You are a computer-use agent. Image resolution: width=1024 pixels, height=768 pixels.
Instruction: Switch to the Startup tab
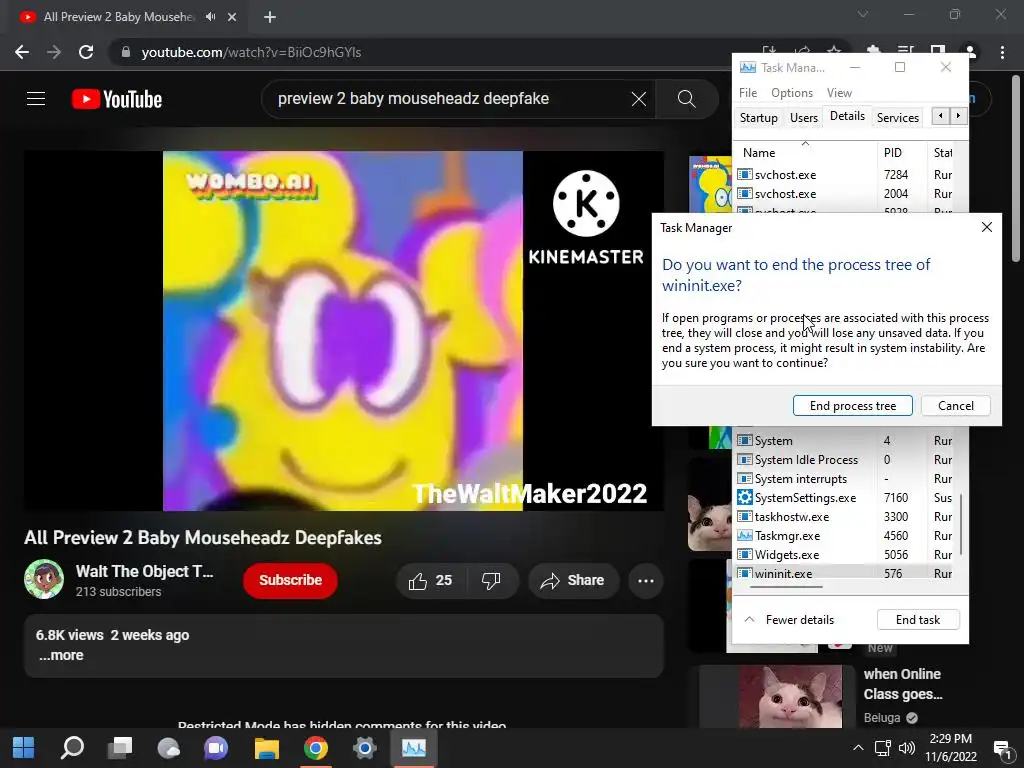coord(758,118)
